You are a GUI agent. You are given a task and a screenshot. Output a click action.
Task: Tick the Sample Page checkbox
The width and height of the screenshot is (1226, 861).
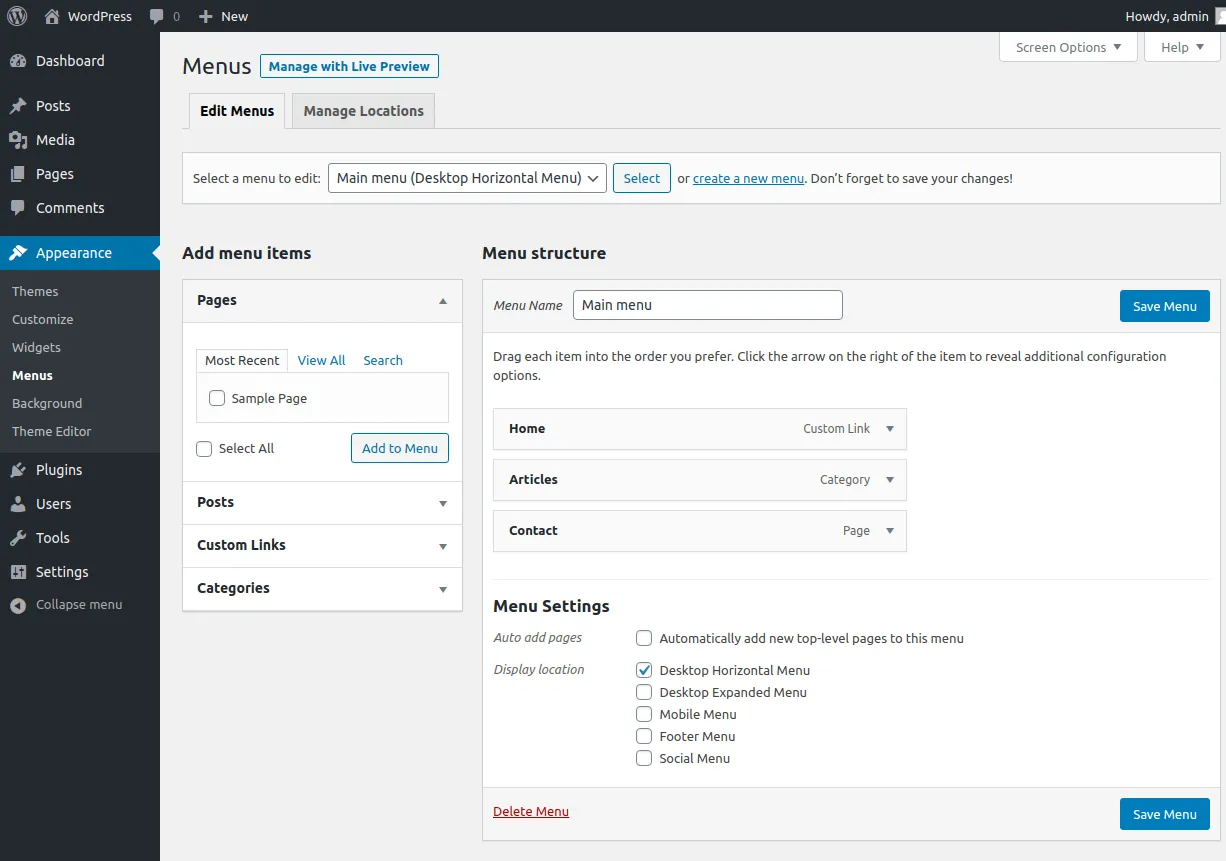tap(217, 398)
